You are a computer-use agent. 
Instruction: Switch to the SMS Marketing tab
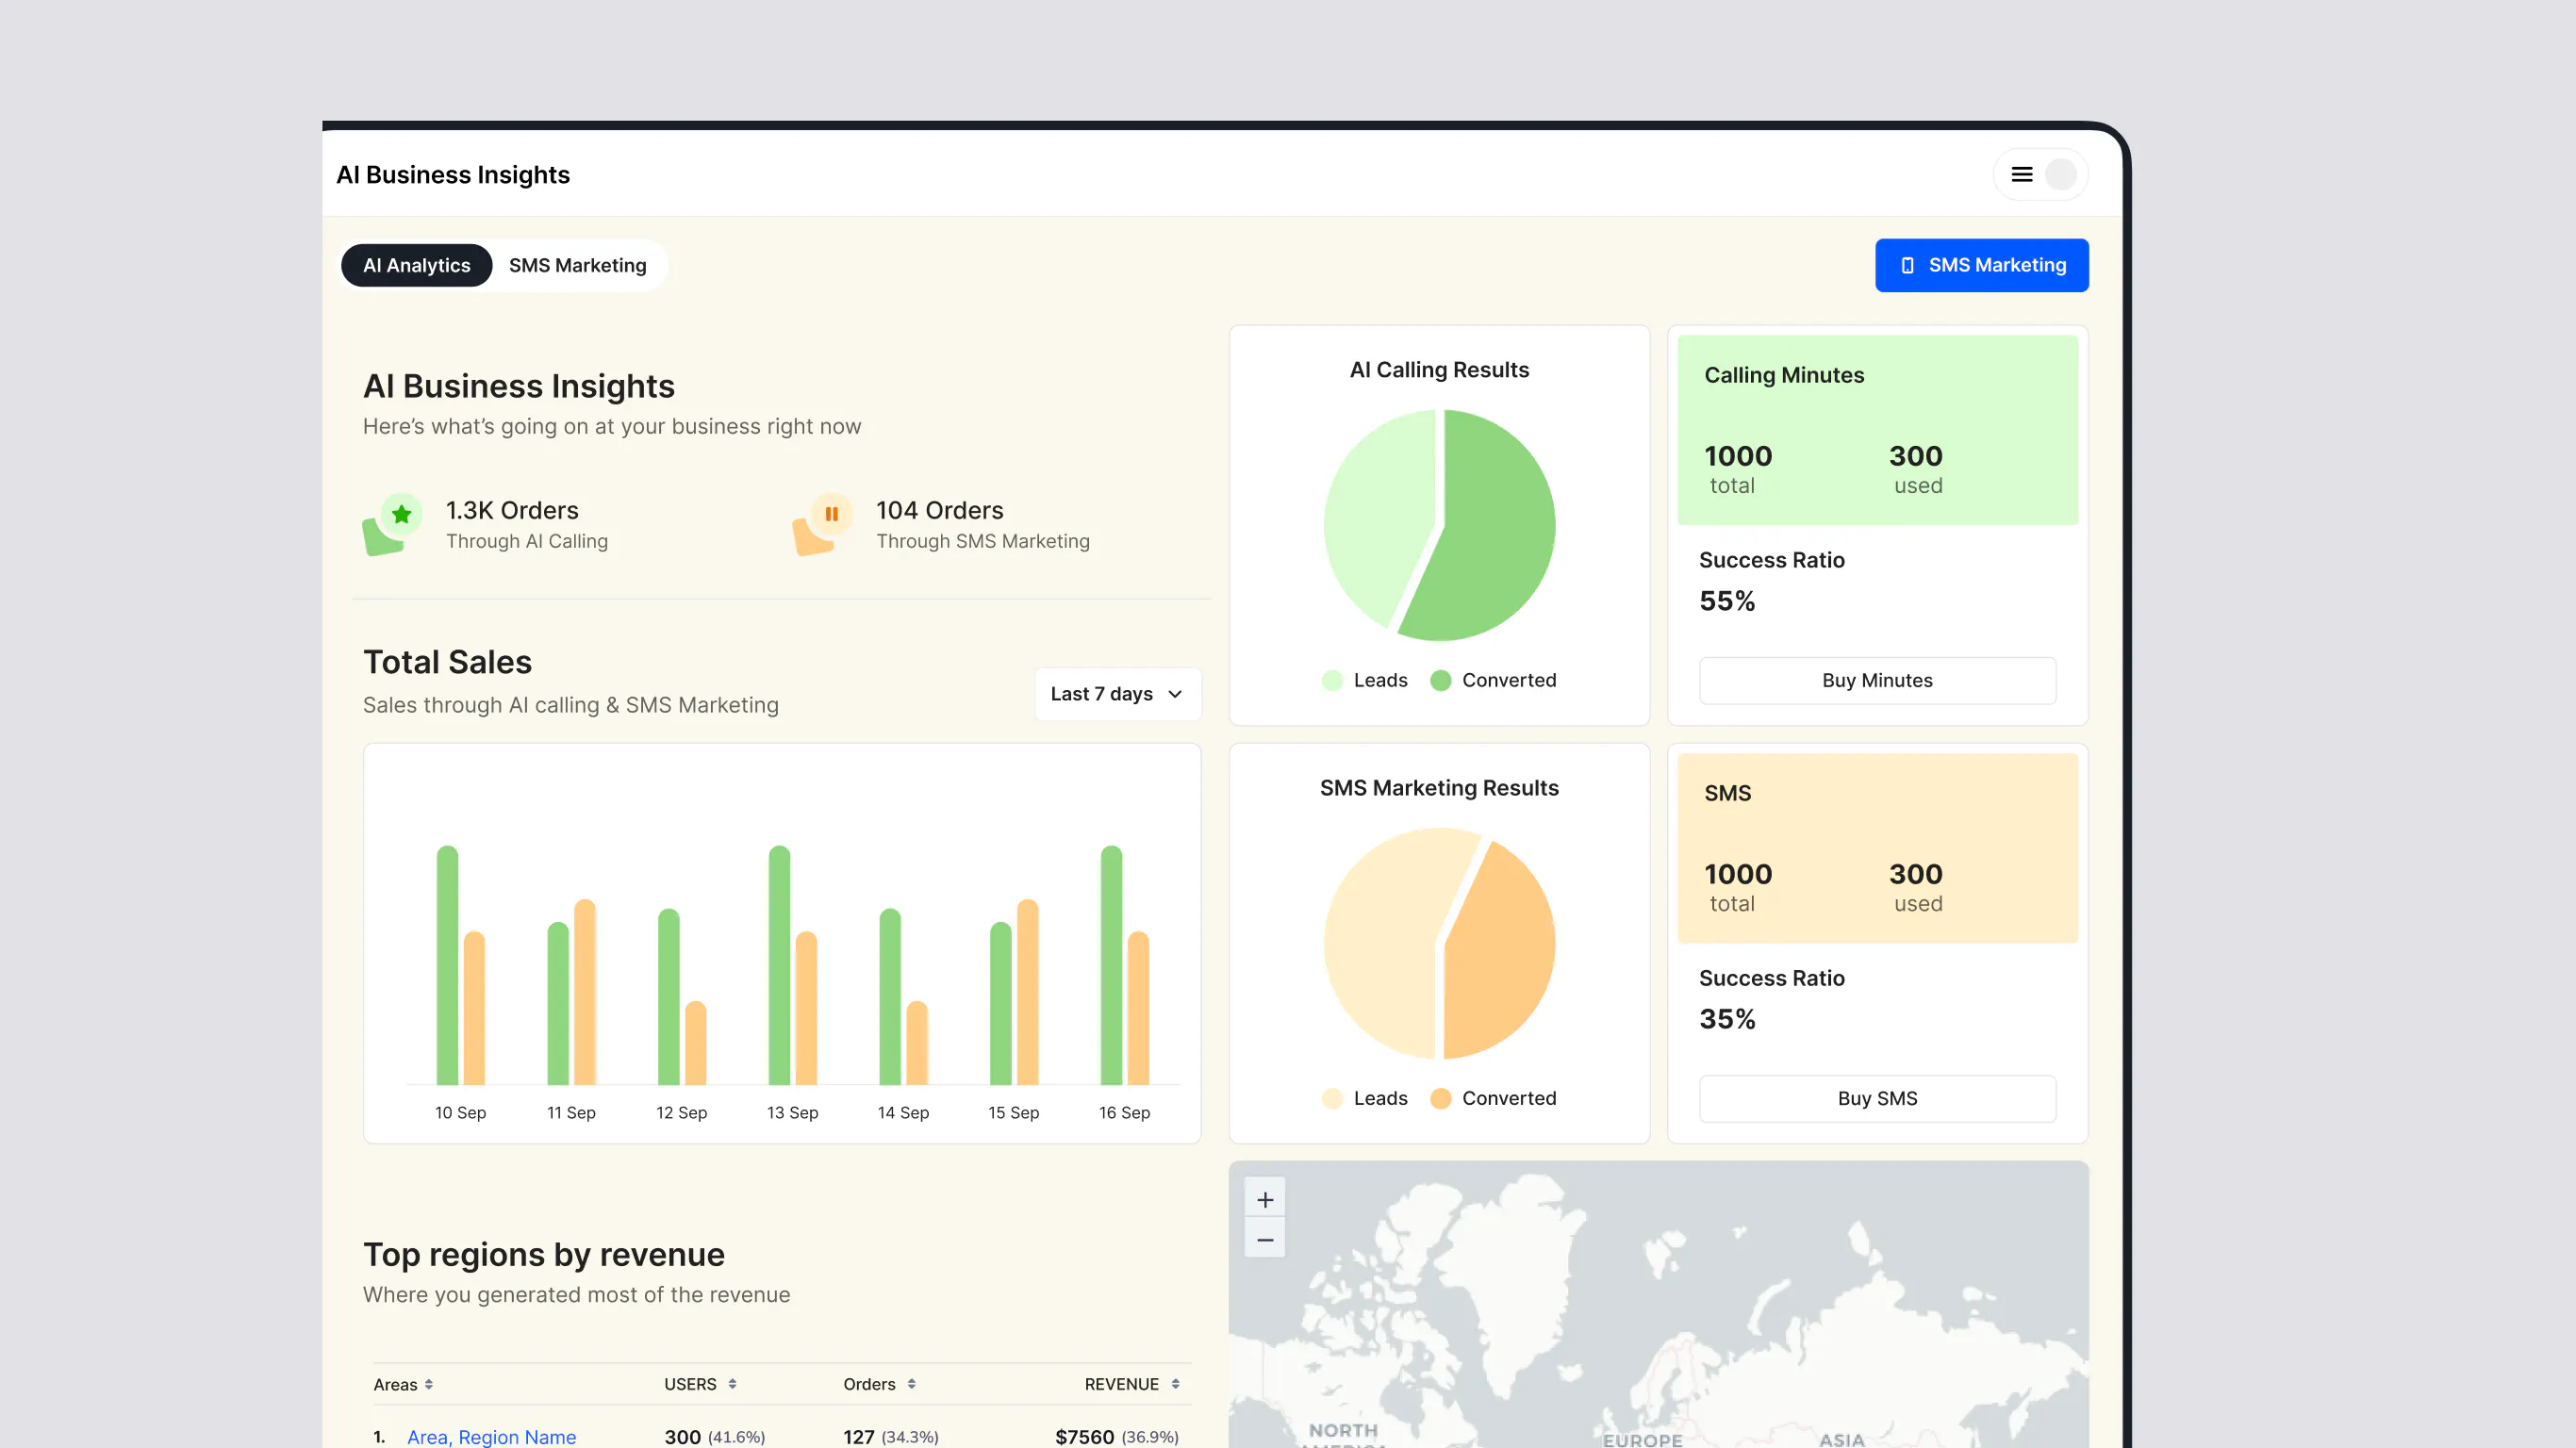[x=577, y=265]
